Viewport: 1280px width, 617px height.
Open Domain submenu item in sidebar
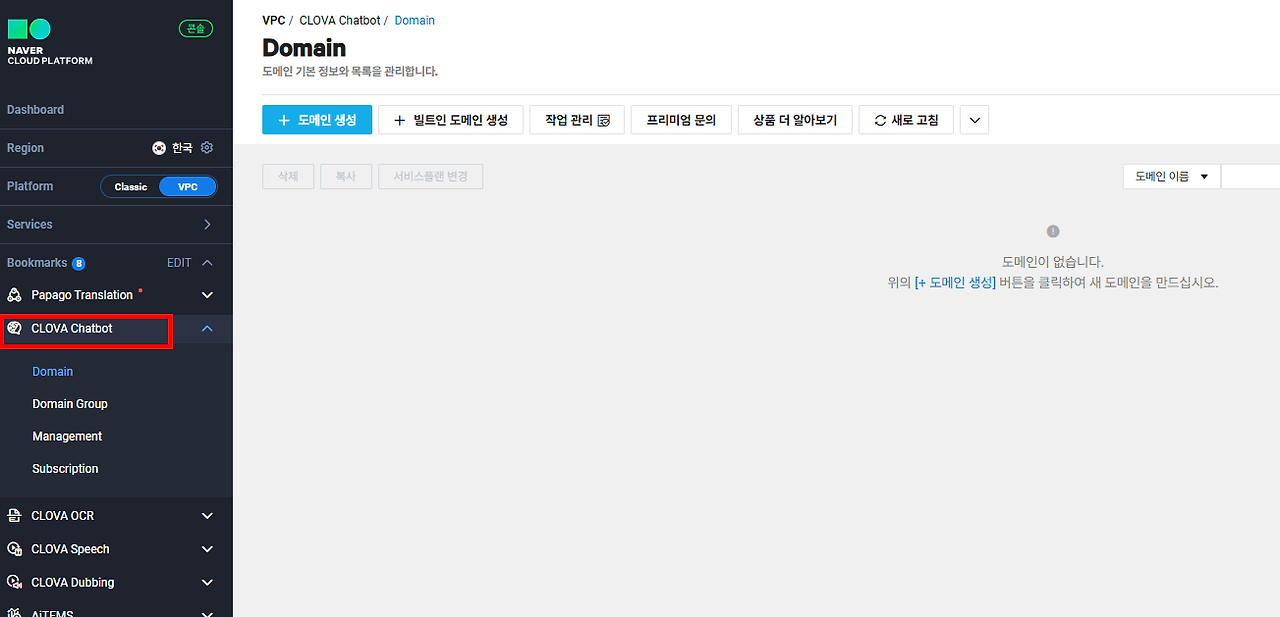[x=53, y=372]
